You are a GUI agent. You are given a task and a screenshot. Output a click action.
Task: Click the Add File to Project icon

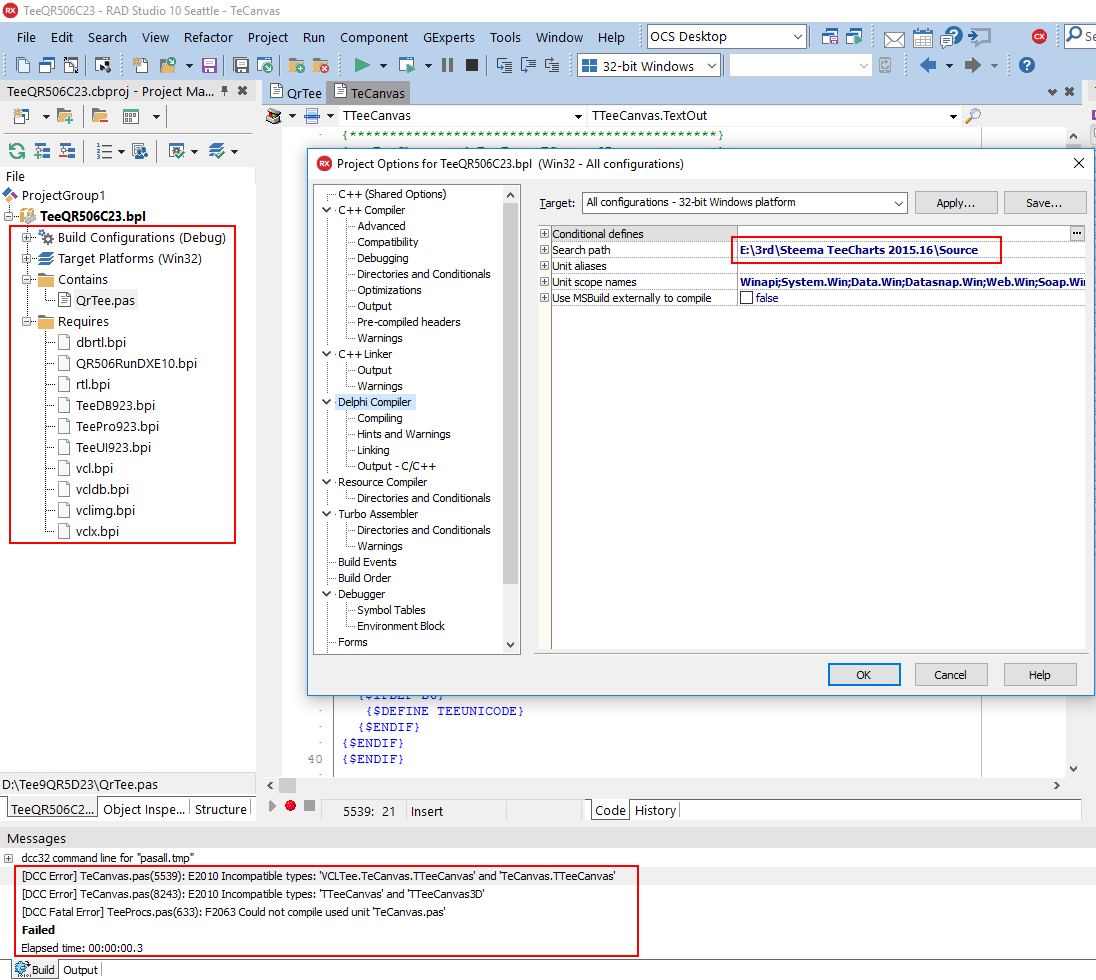[x=296, y=66]
